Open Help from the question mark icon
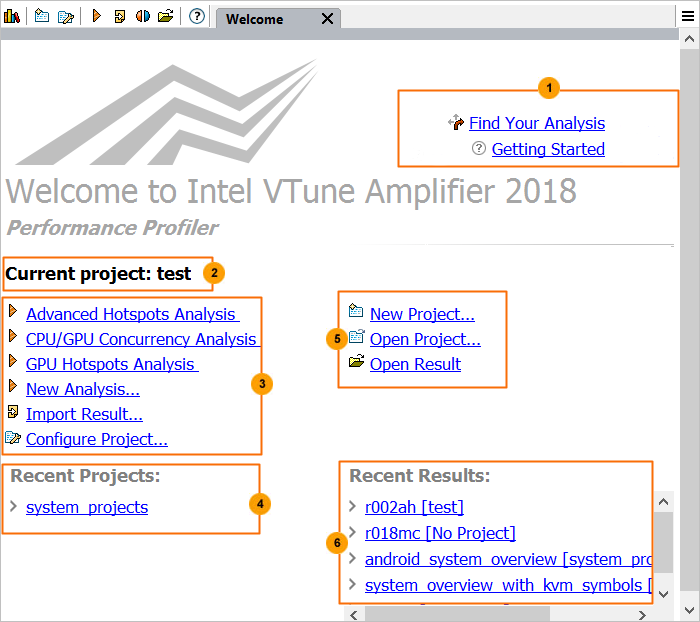This screenshot has height=622, width=700. click(197, 16)
